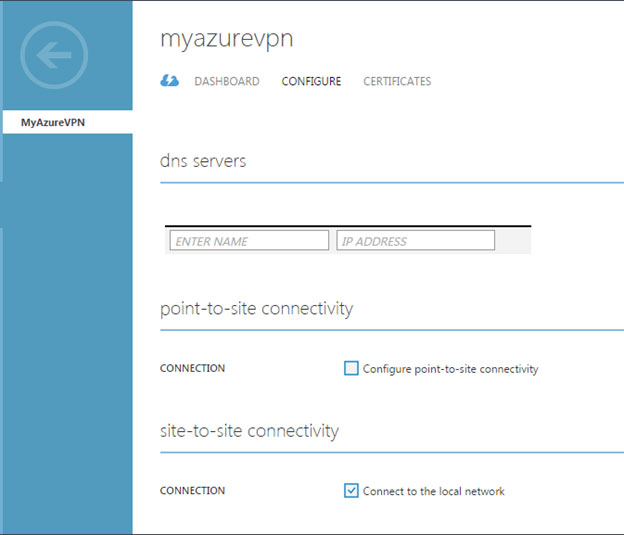The height and width of the screenshot is (535, 624).
Task: Click the dns servers heading
Action: pos(203,161)
